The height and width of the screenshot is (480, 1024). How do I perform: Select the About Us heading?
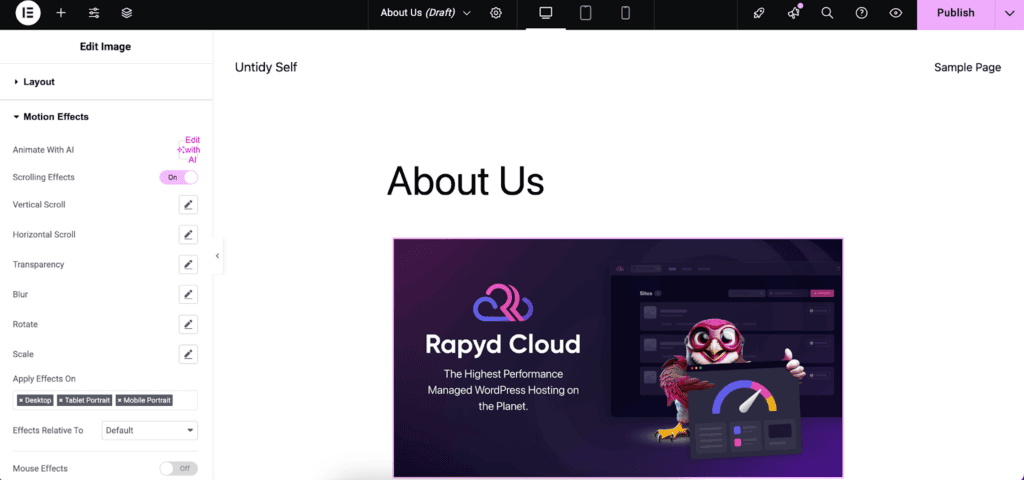pos(466,181)
